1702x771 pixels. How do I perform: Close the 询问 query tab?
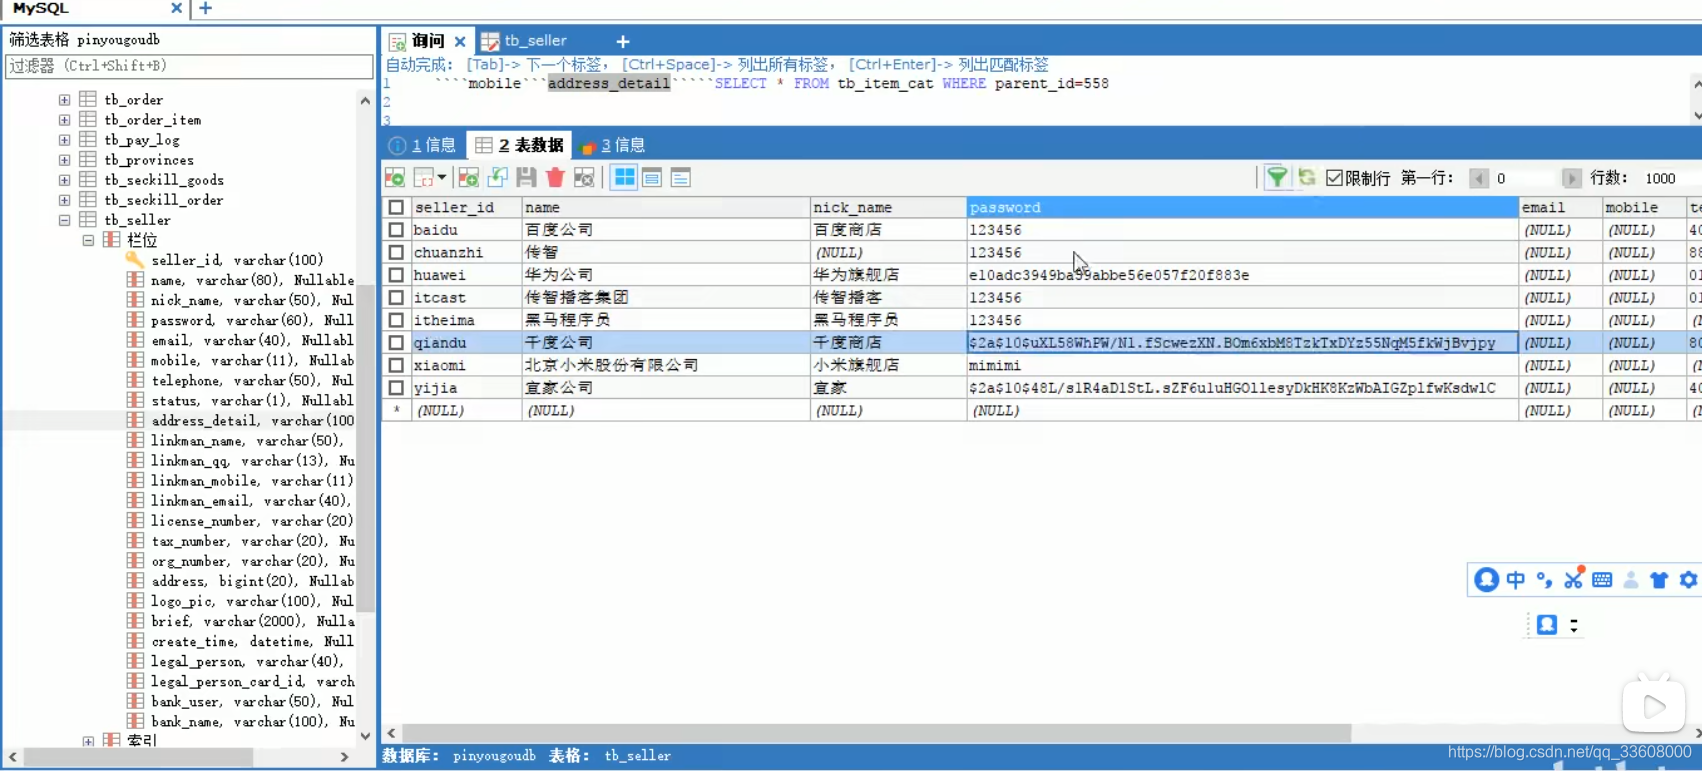point(460,41)
